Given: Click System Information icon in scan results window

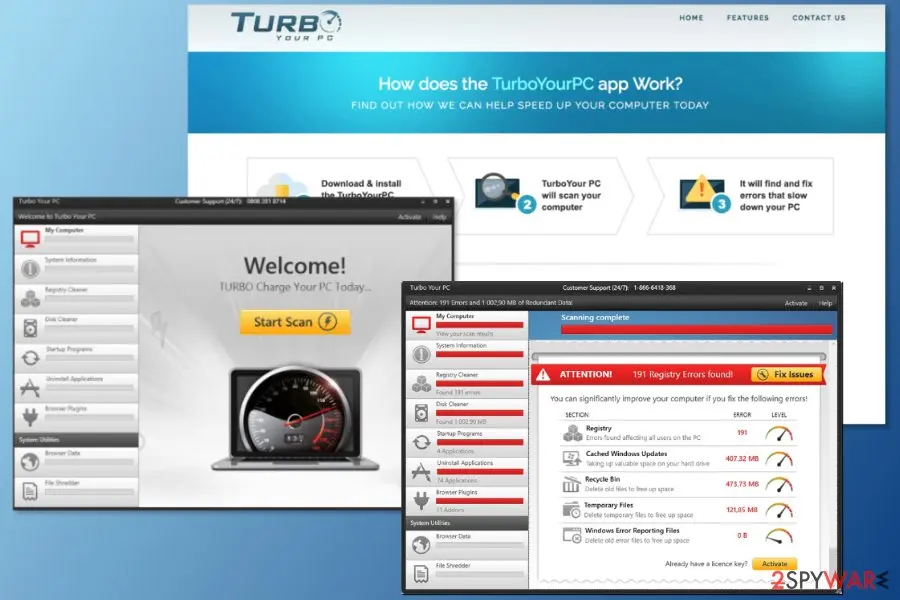Looking at the screenshot, I should (421, 354).
